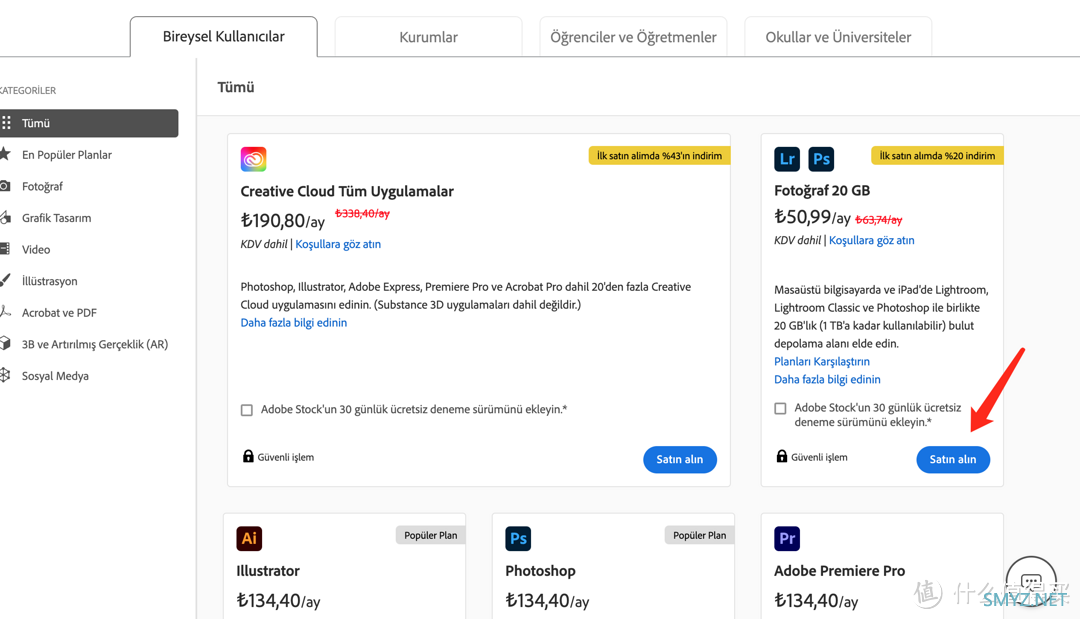Open the Kurumlar tab
This screenshot has height=619, width=1080.
tap(428, 37)
